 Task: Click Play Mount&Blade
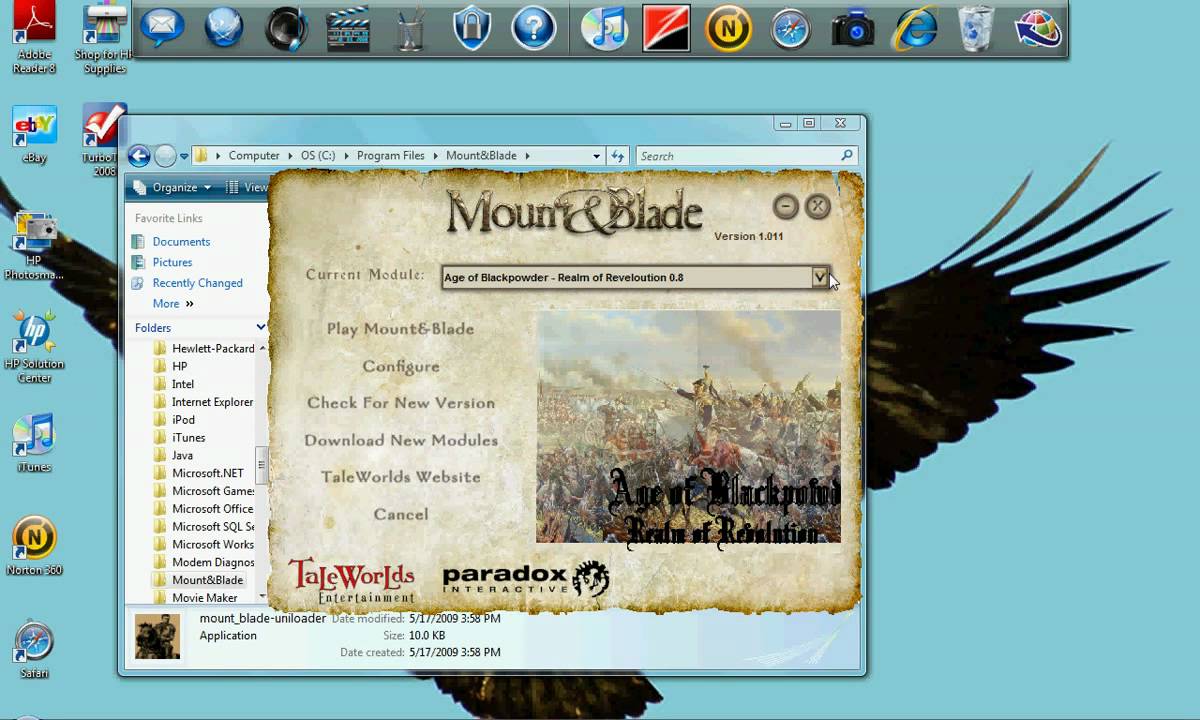[x=400, y=329]
